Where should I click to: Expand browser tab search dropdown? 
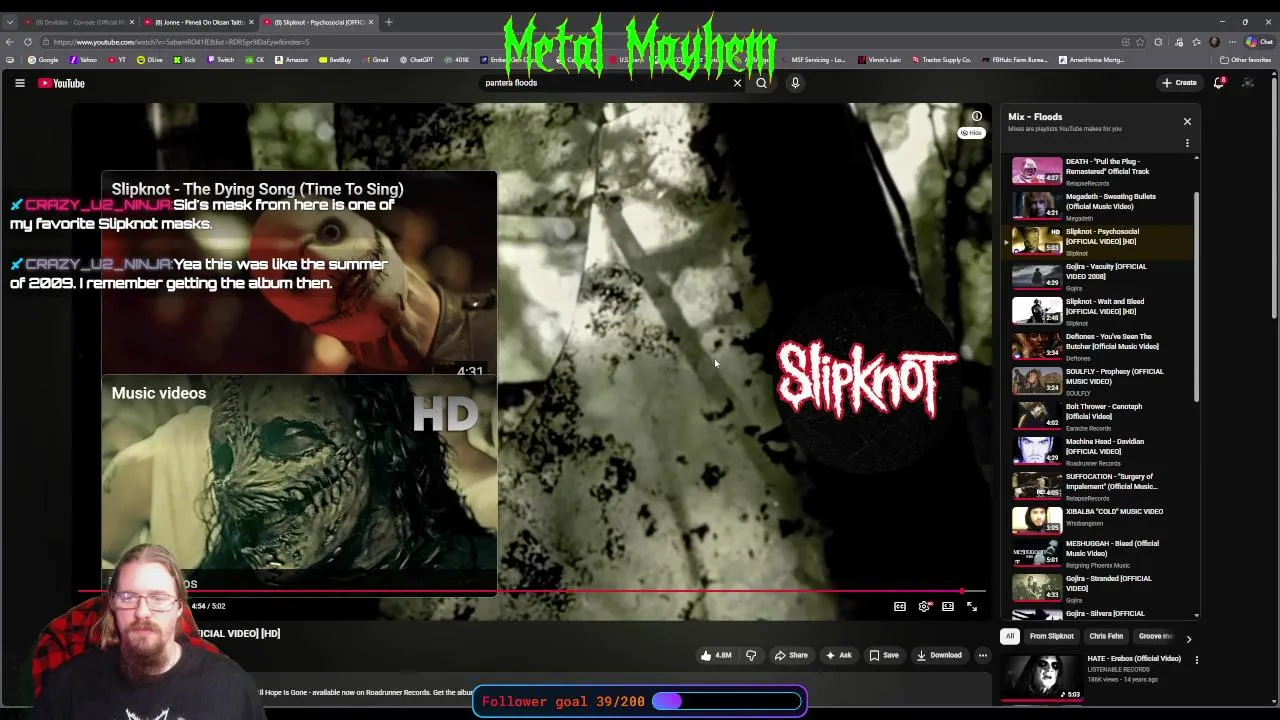(x=9, y=22)
